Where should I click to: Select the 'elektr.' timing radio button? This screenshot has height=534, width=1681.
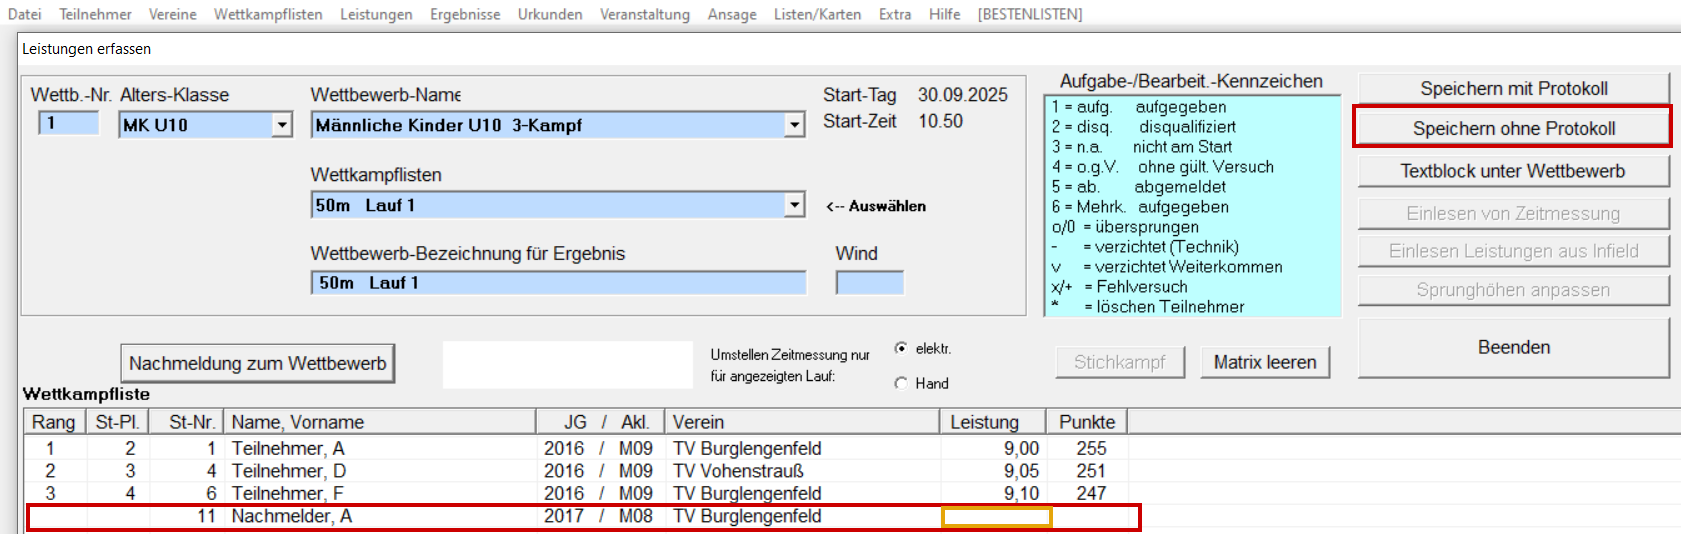click(x=901, y=348)
